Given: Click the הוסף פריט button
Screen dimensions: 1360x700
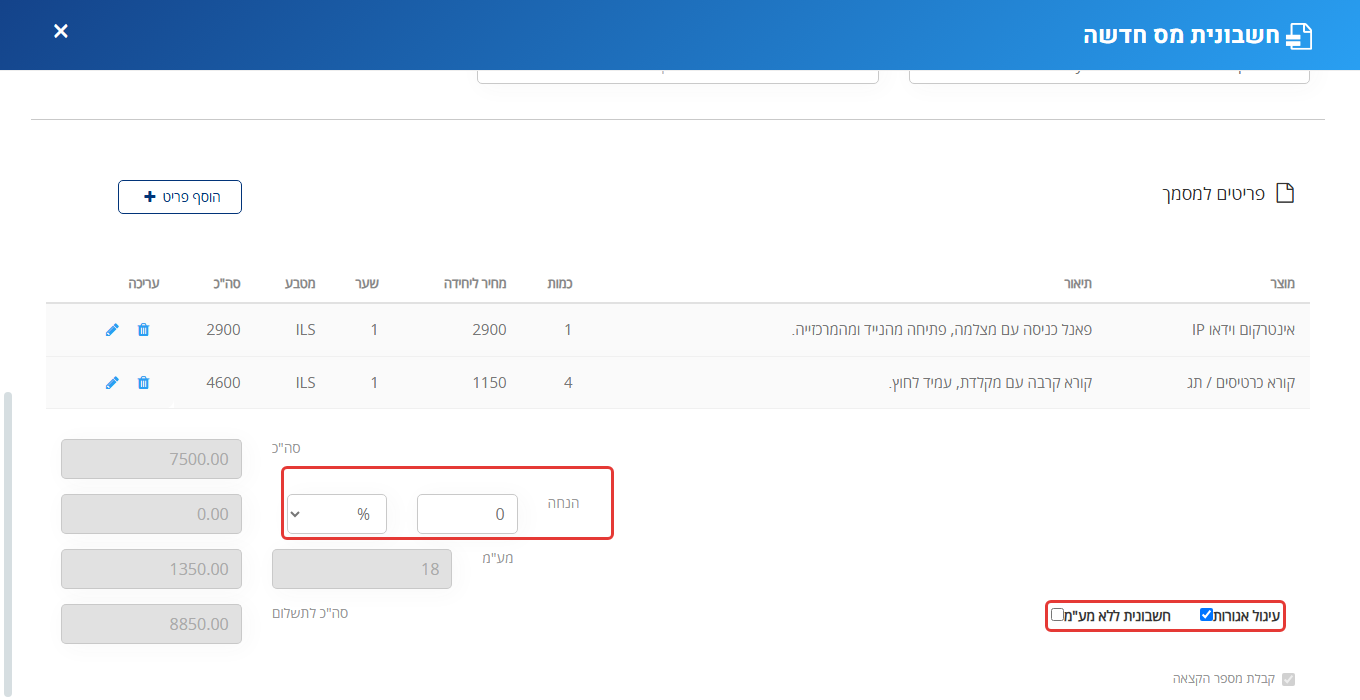Looking at the screenshot, I should (180, 197).
